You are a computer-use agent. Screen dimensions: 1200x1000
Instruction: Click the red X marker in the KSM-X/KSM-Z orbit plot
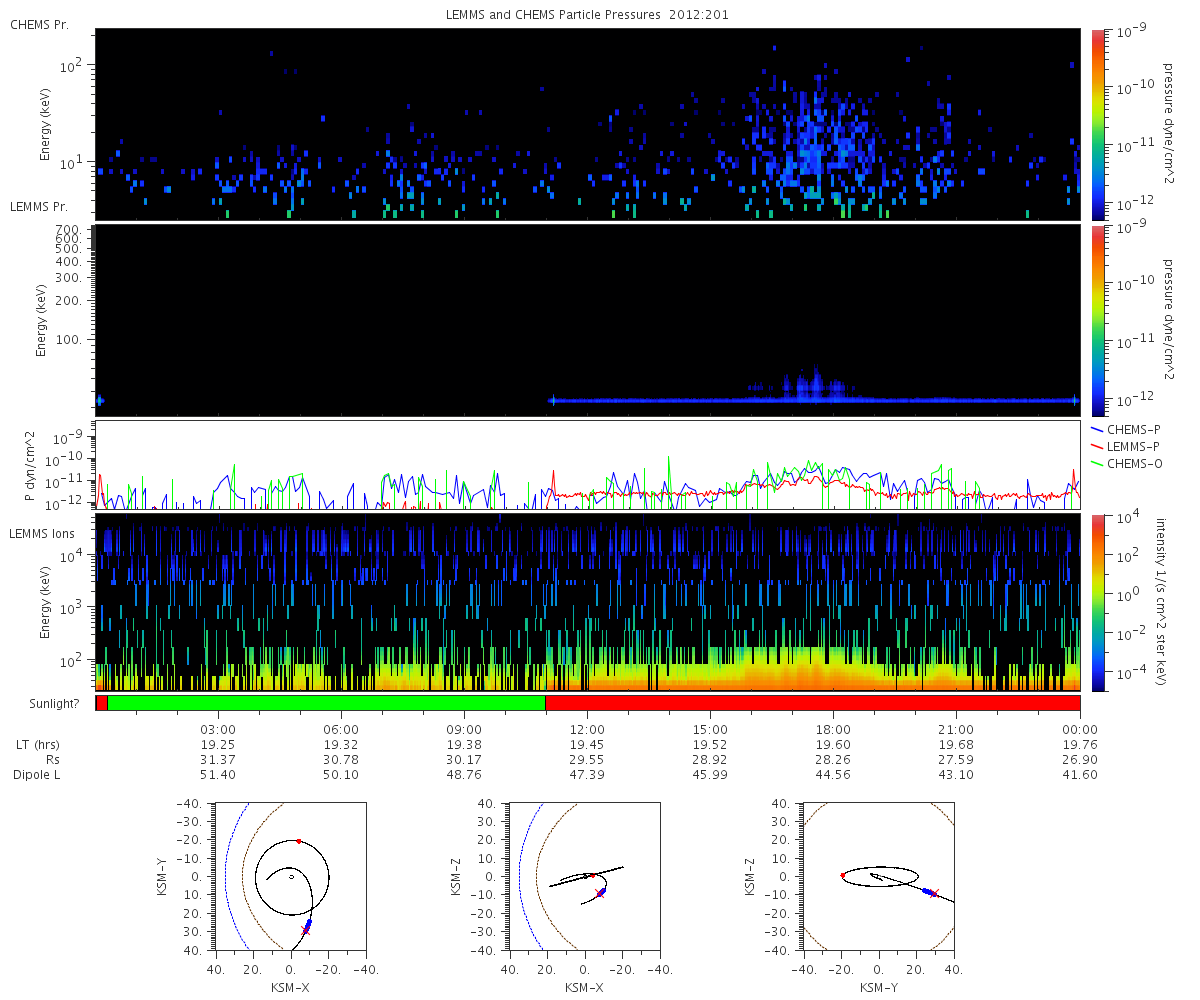[600, 893]
